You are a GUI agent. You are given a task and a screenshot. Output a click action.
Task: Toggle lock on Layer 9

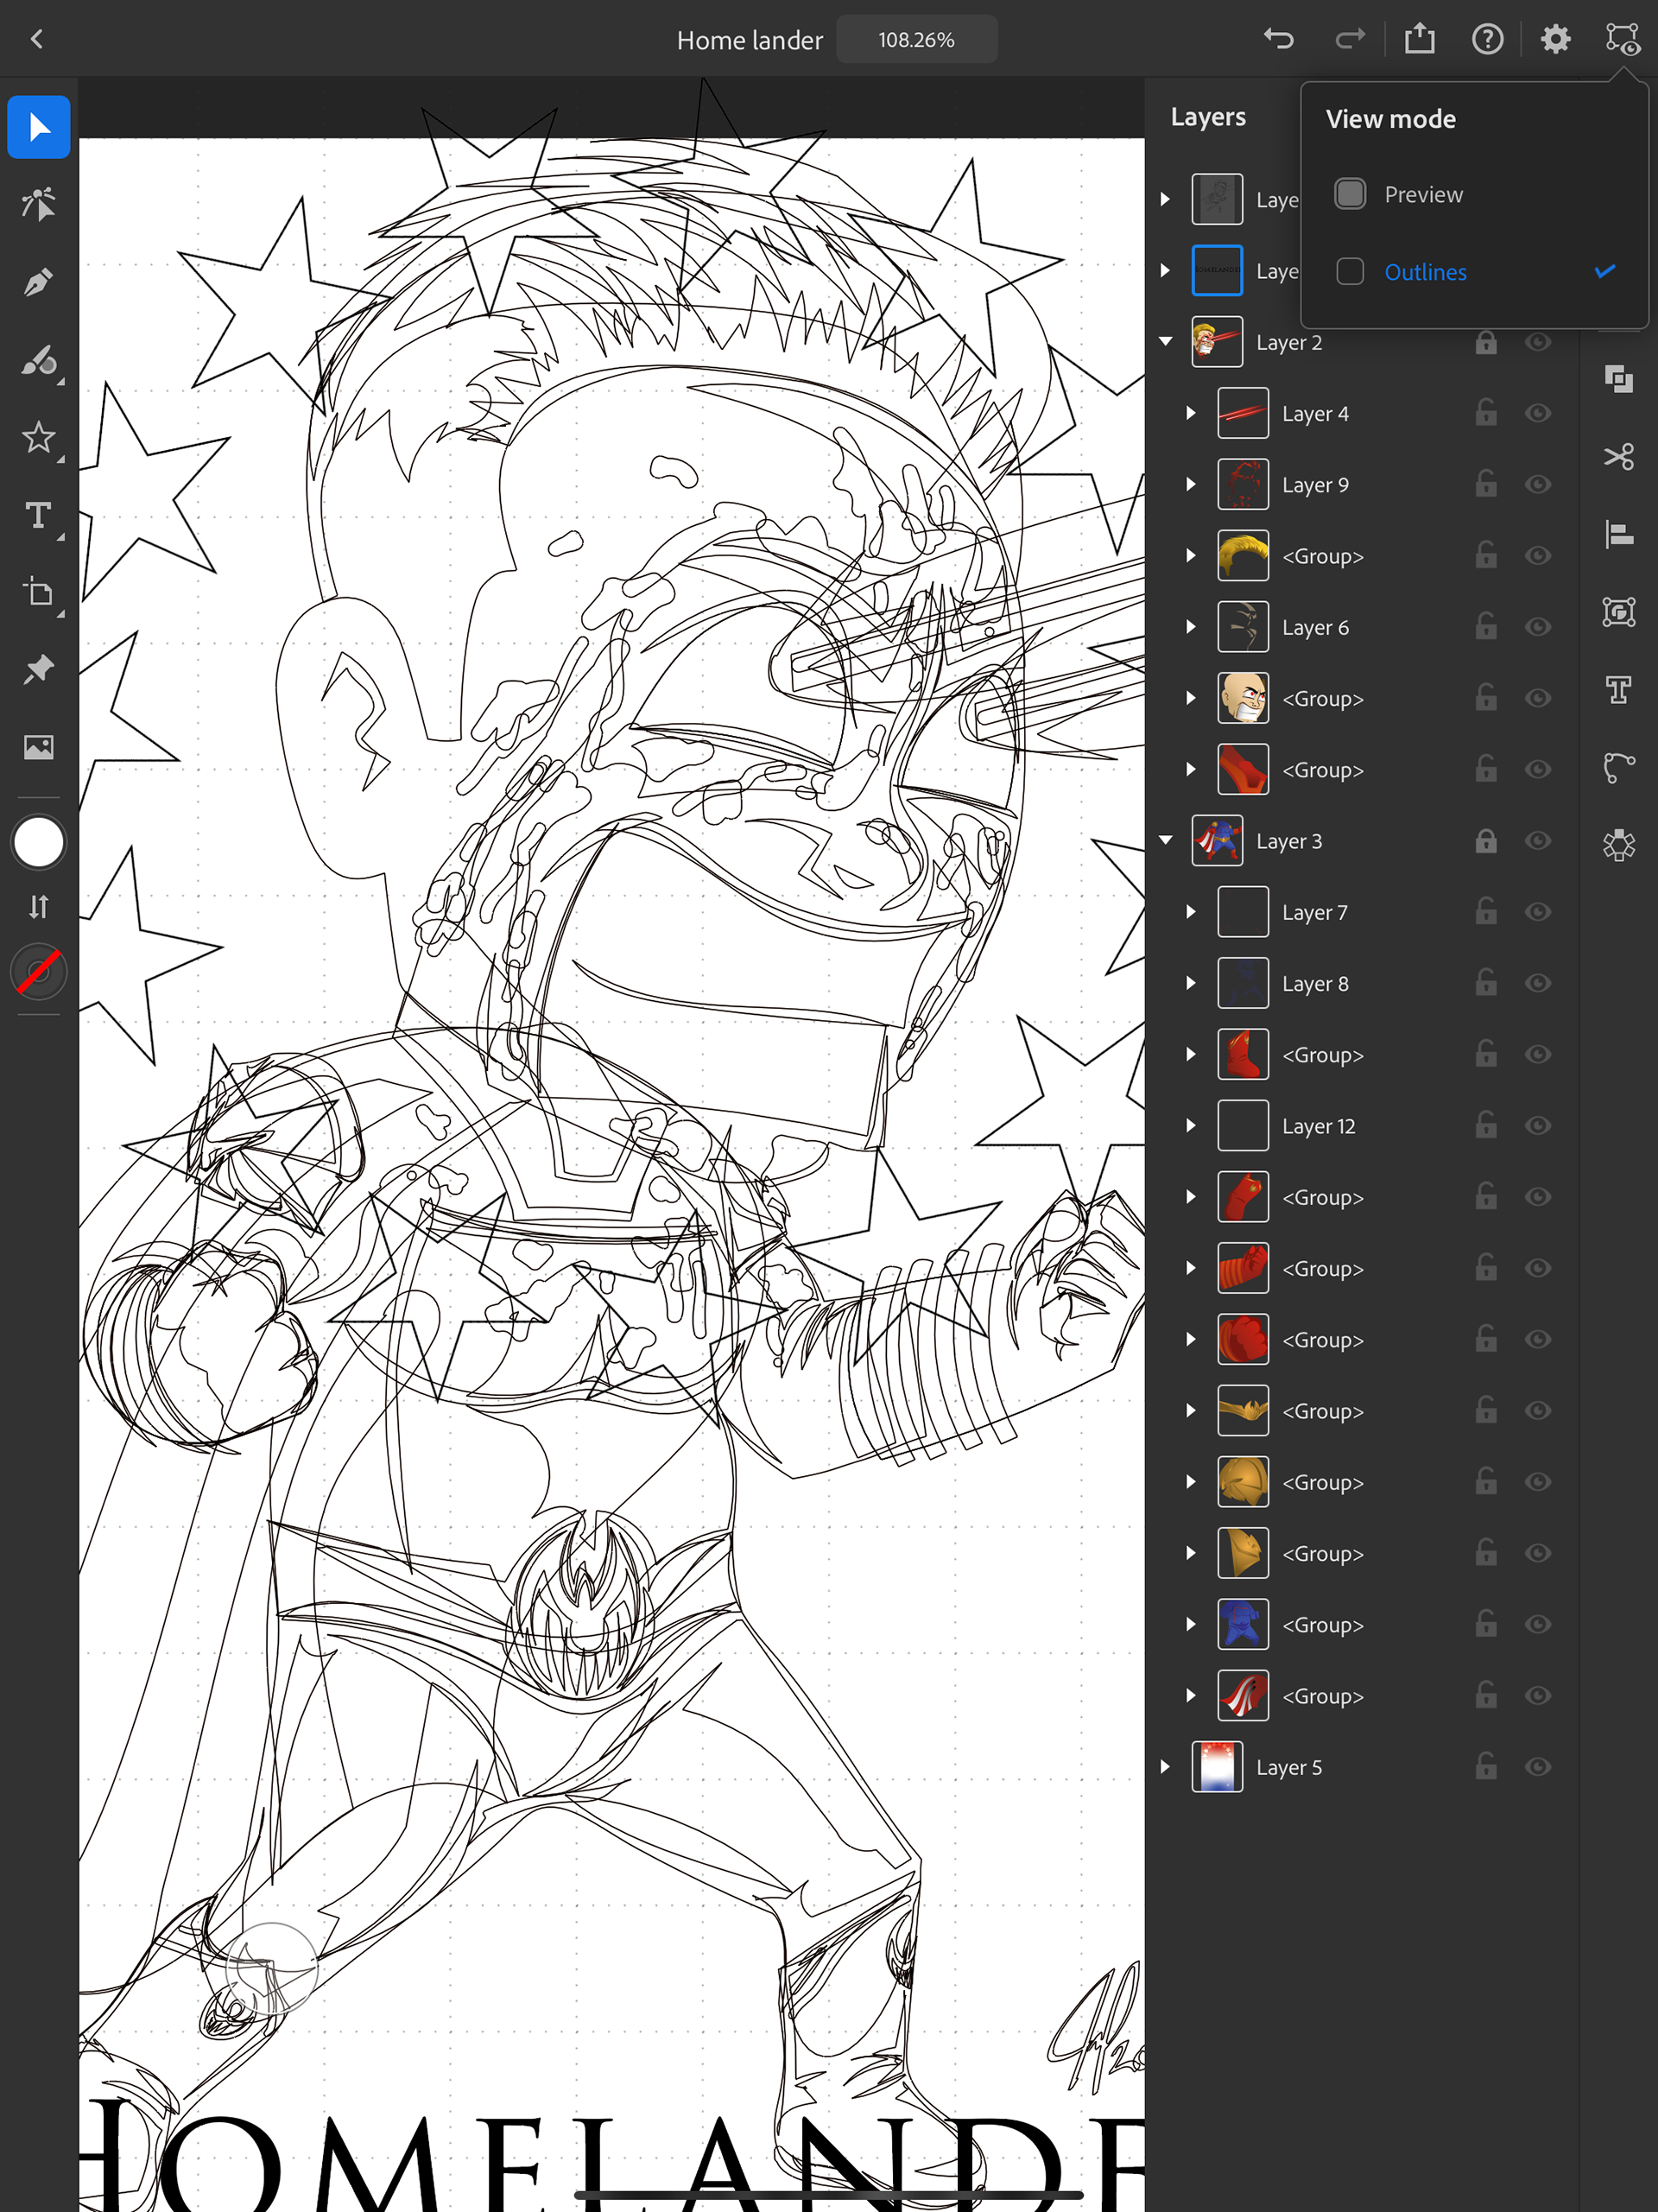1486,484
